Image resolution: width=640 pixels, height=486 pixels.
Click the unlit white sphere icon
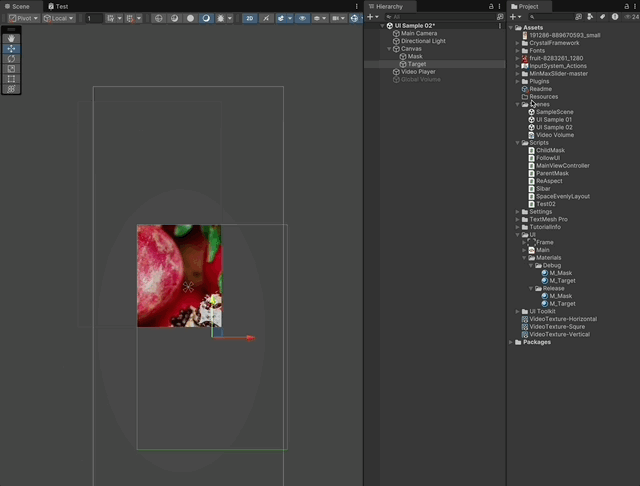(x=190, y=18)
